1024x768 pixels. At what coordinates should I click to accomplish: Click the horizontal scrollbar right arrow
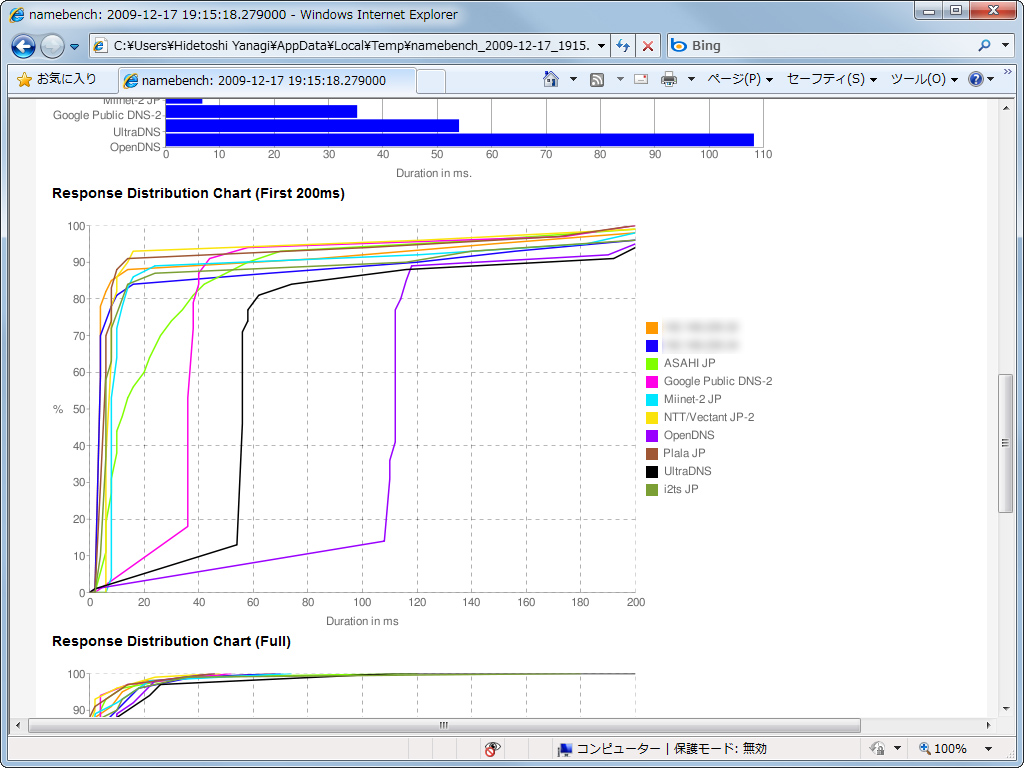coord(989,725)
